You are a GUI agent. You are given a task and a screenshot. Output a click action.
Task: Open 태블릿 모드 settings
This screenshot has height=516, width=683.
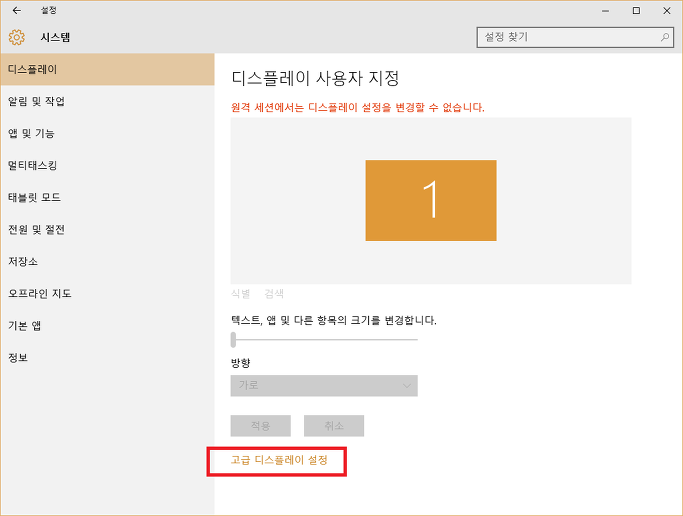point(108,197)
